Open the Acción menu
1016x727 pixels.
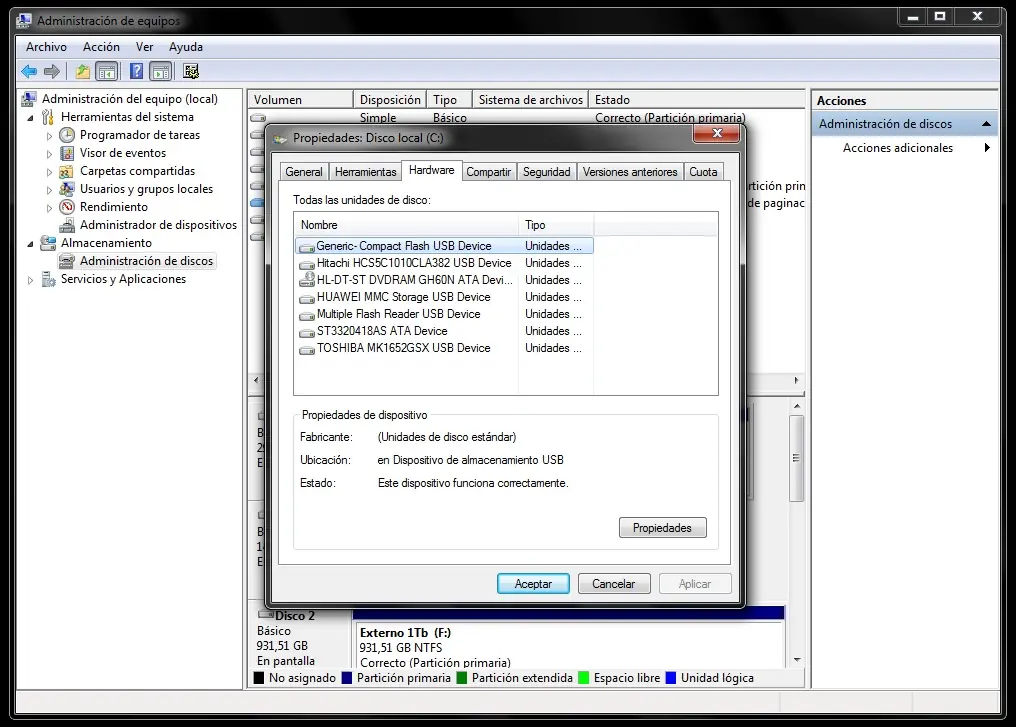click(x=101, y=47)
